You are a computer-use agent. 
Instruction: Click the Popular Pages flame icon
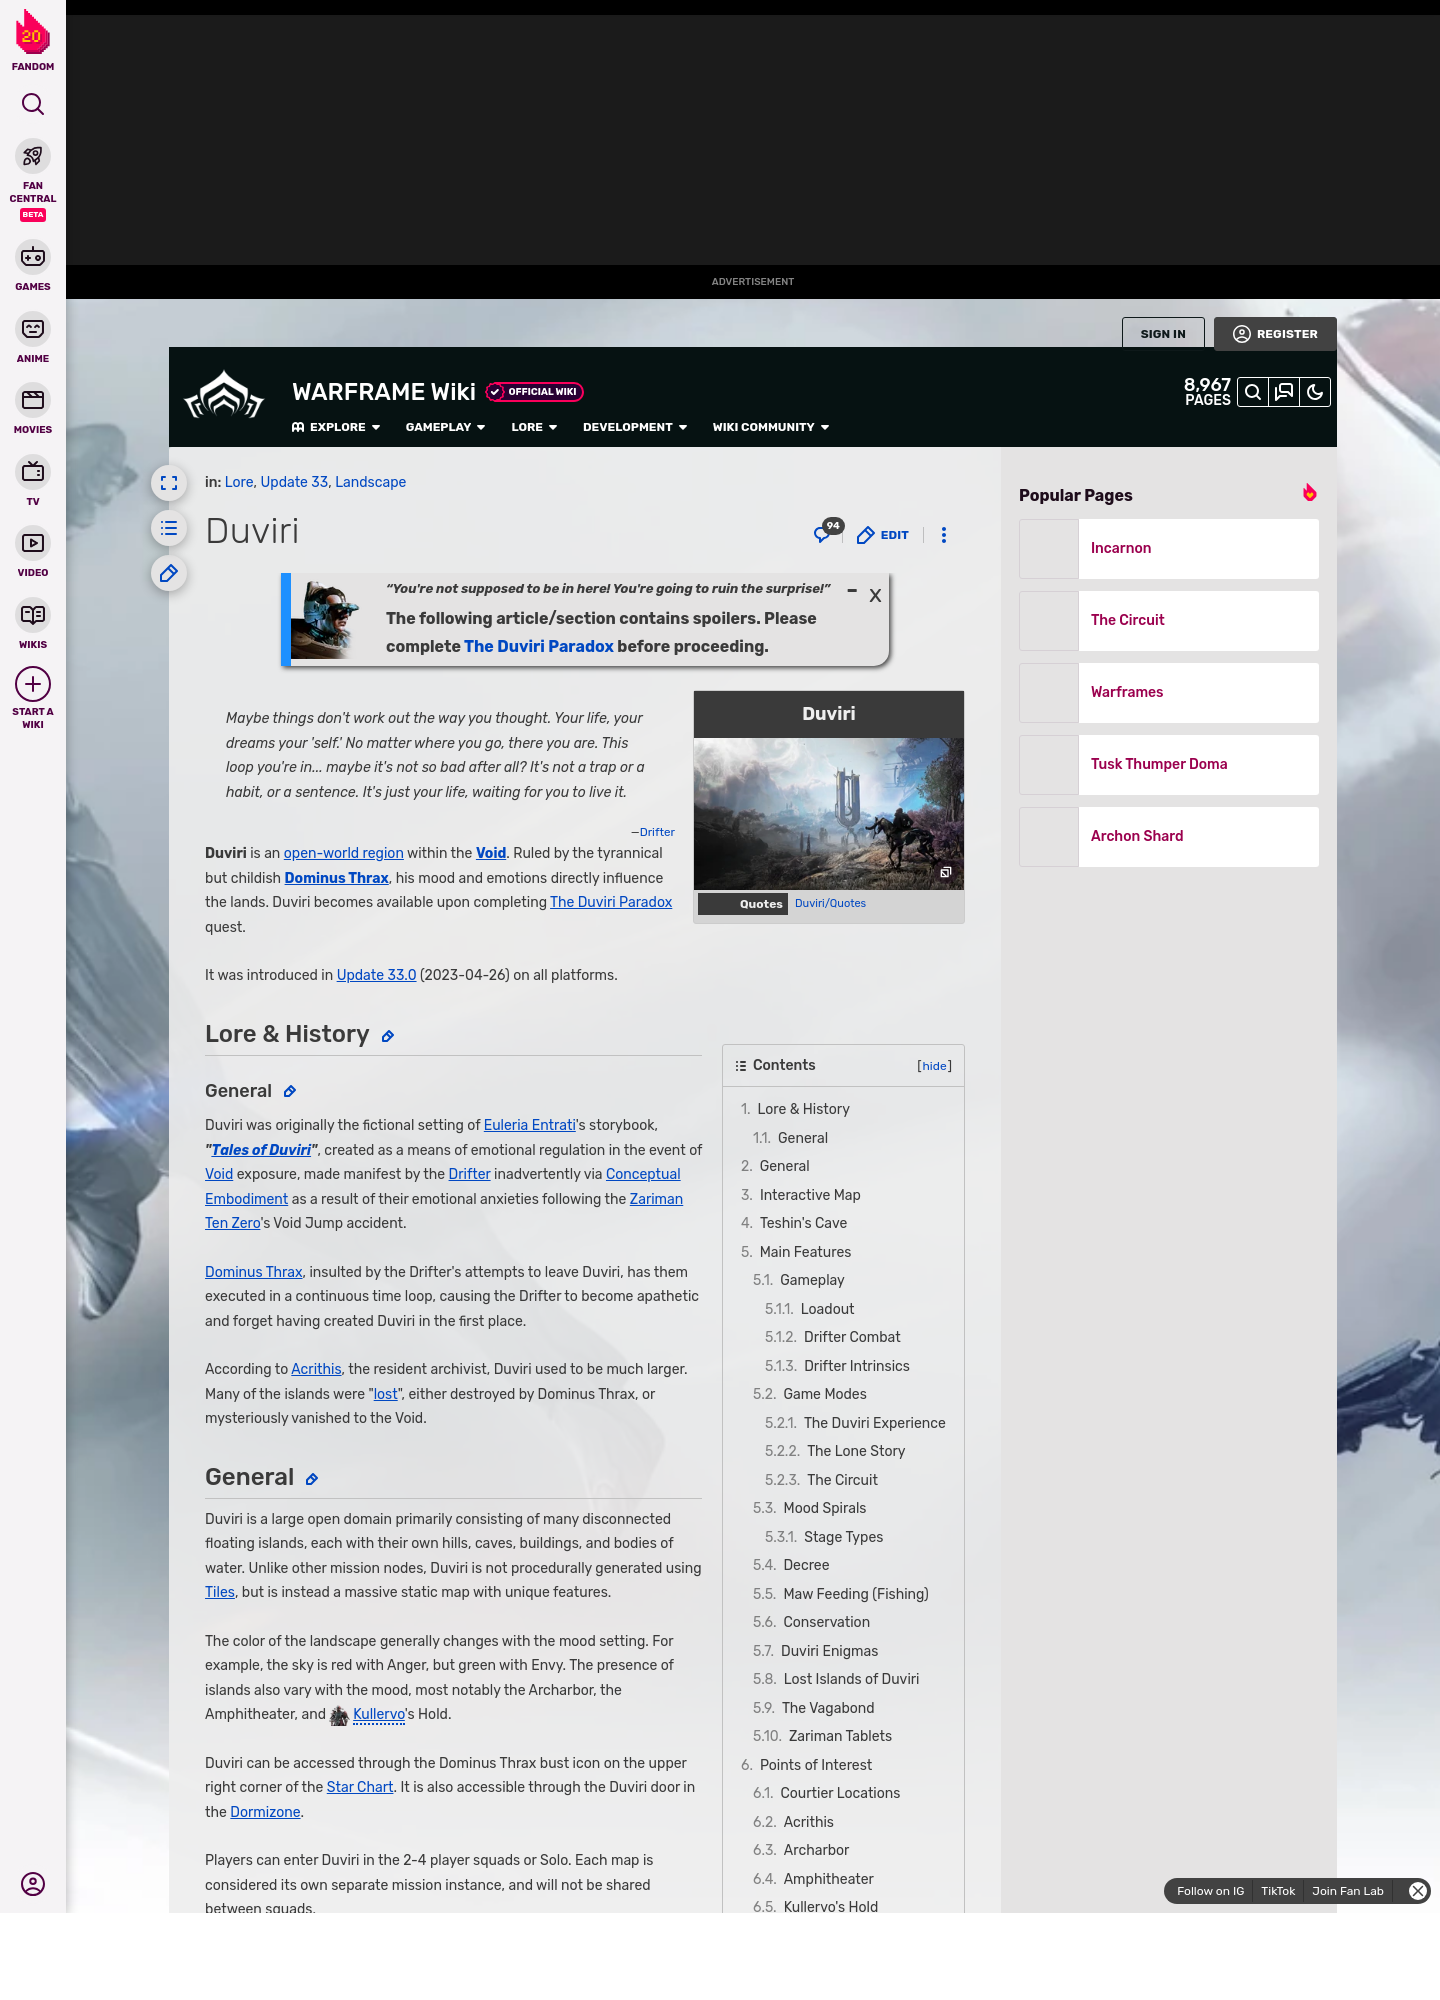pyautogui.click(x=1309, y=492)
